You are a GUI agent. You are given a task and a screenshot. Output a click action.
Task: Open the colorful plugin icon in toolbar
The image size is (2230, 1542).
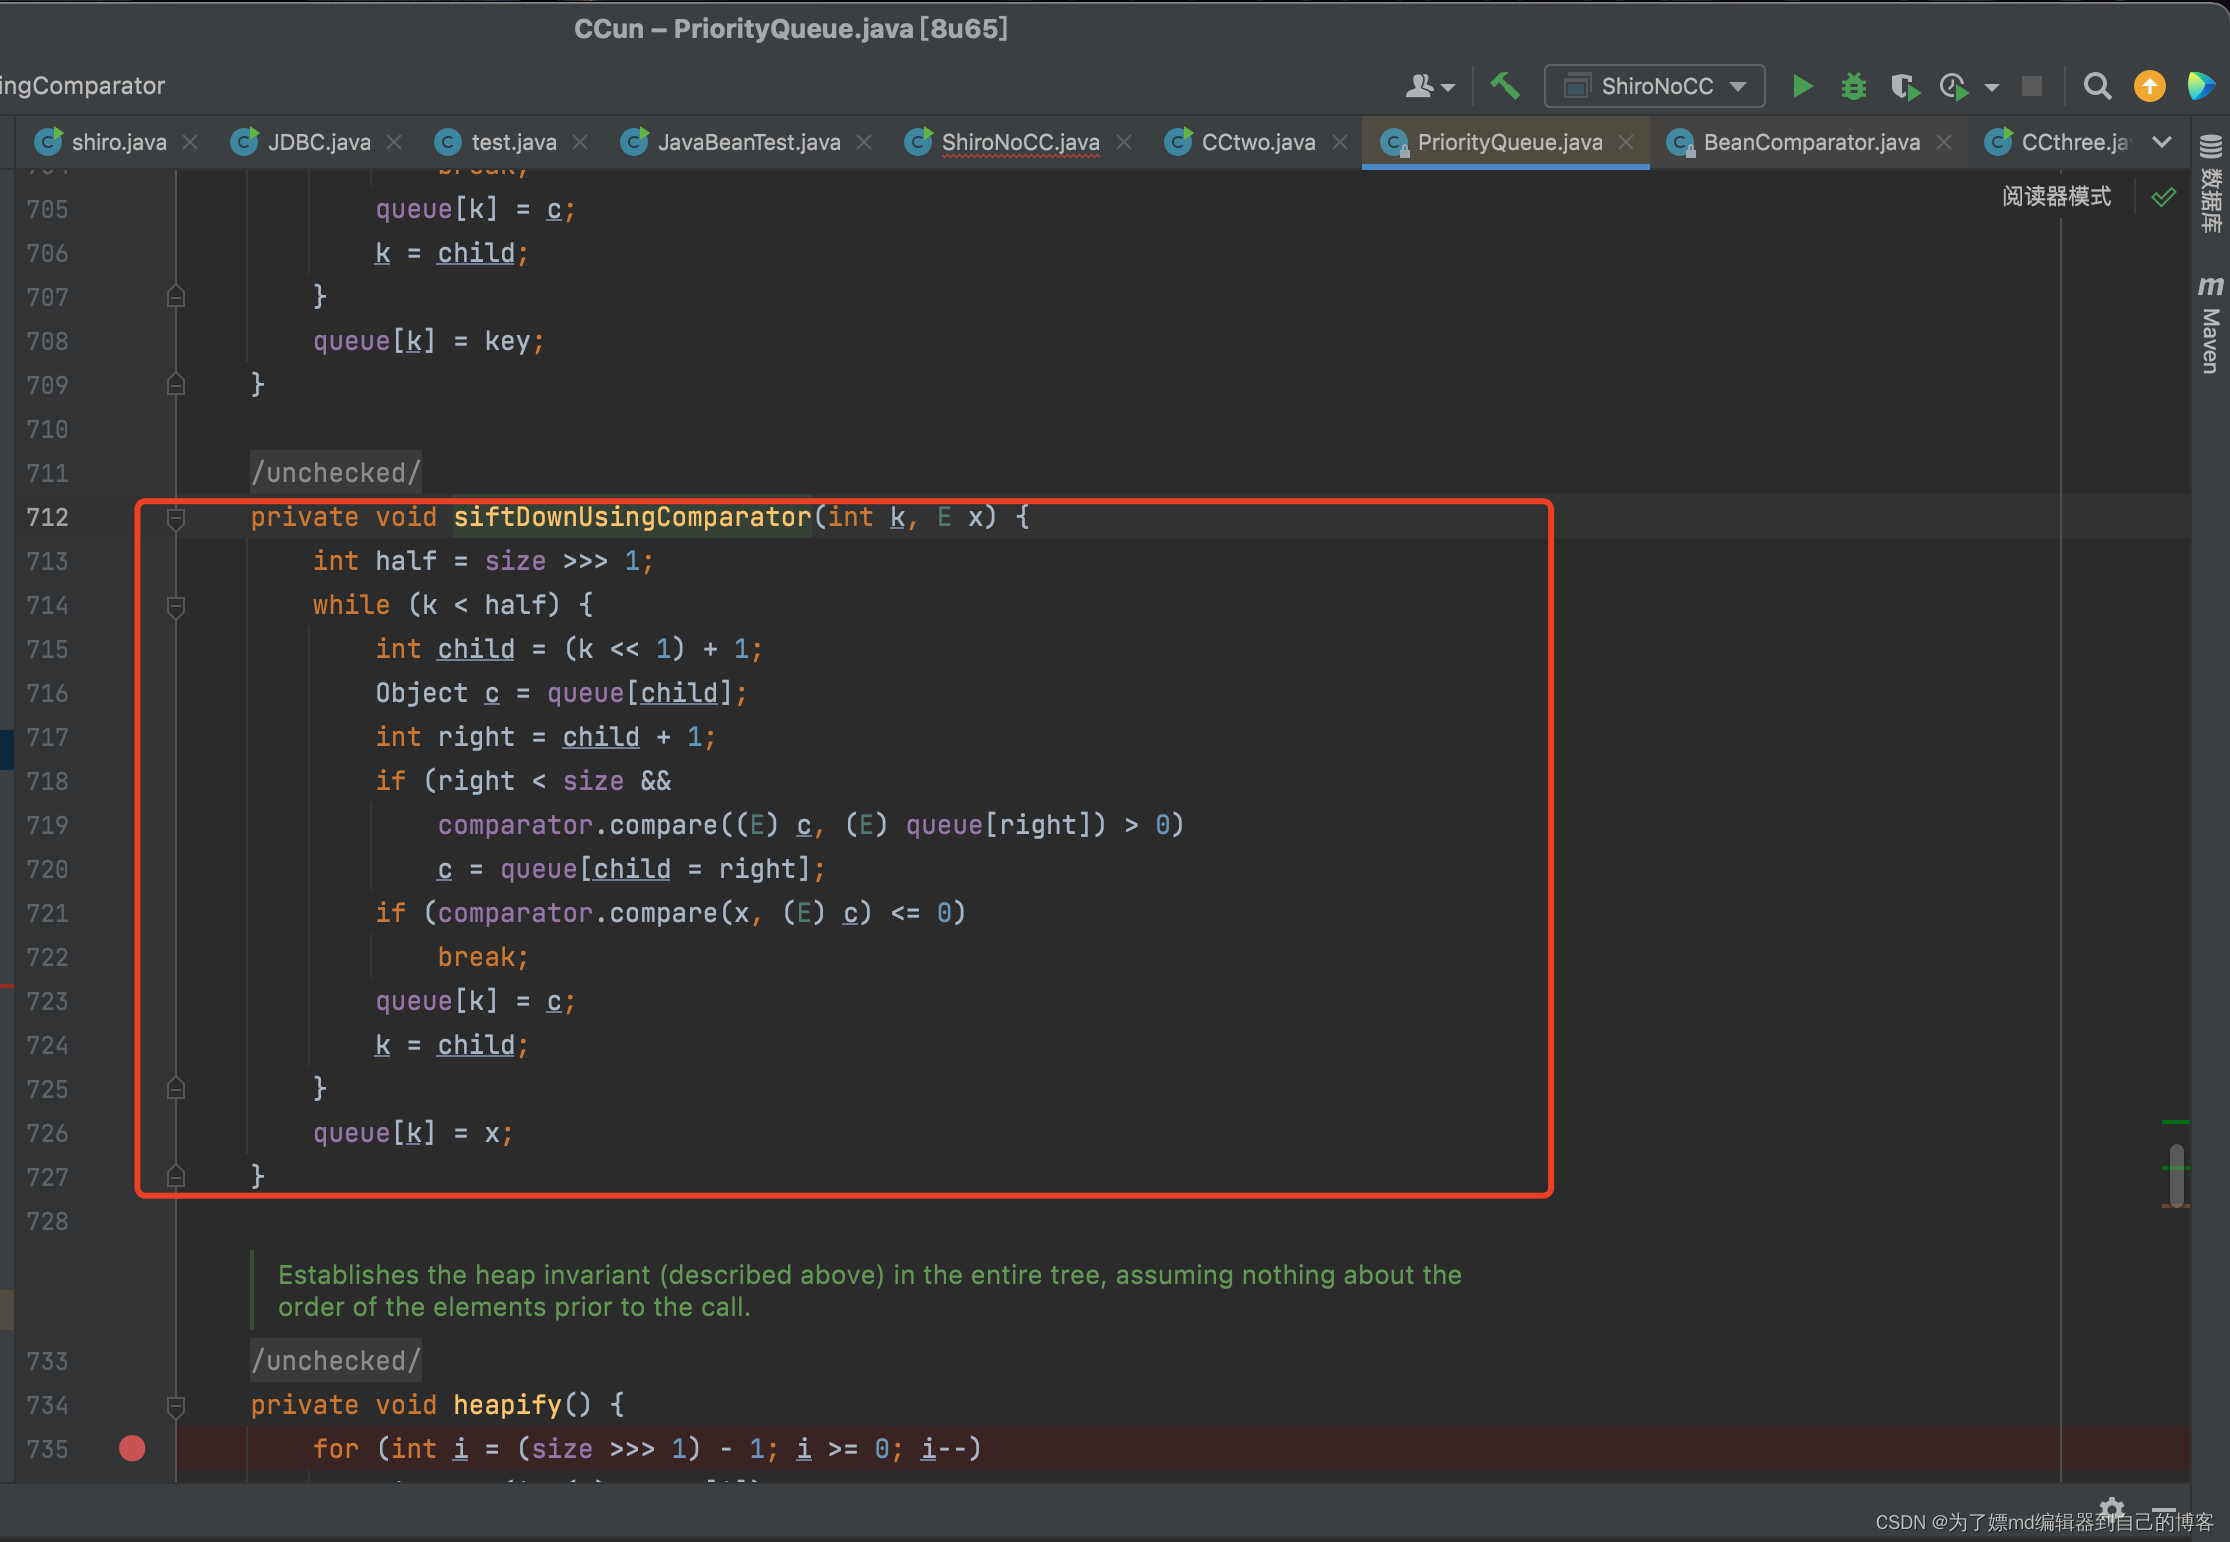(2201, 87)
